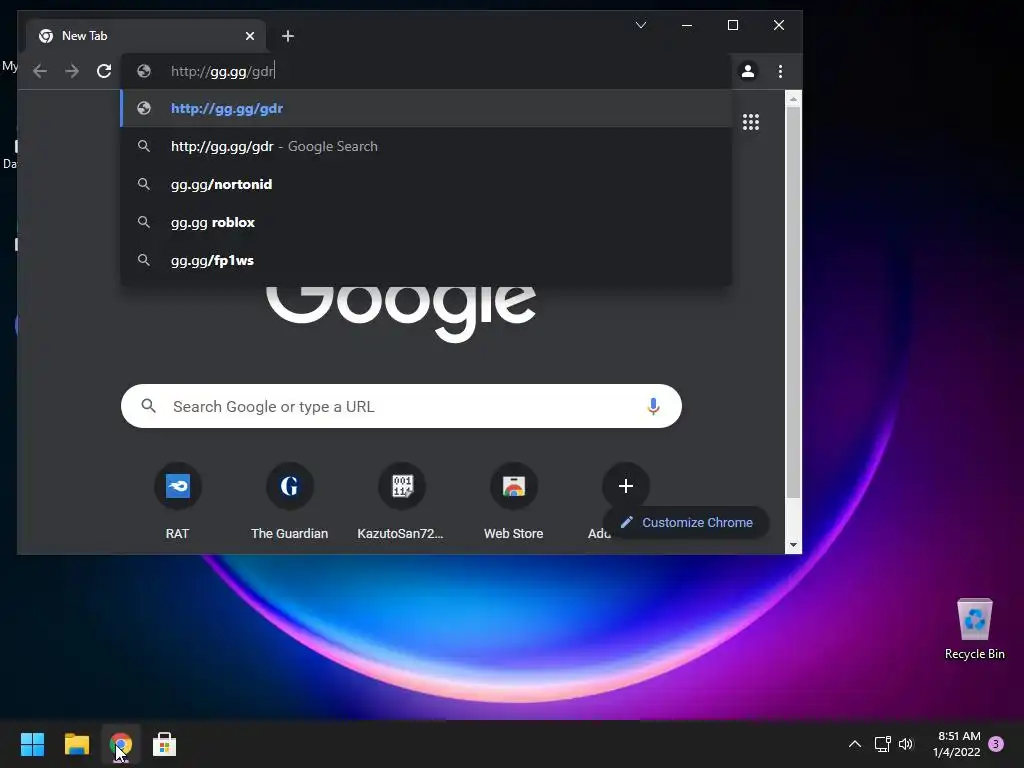1024x768 pixels.
Task: Click the scrollbar down arrow in Chrome
Action: 793,545
